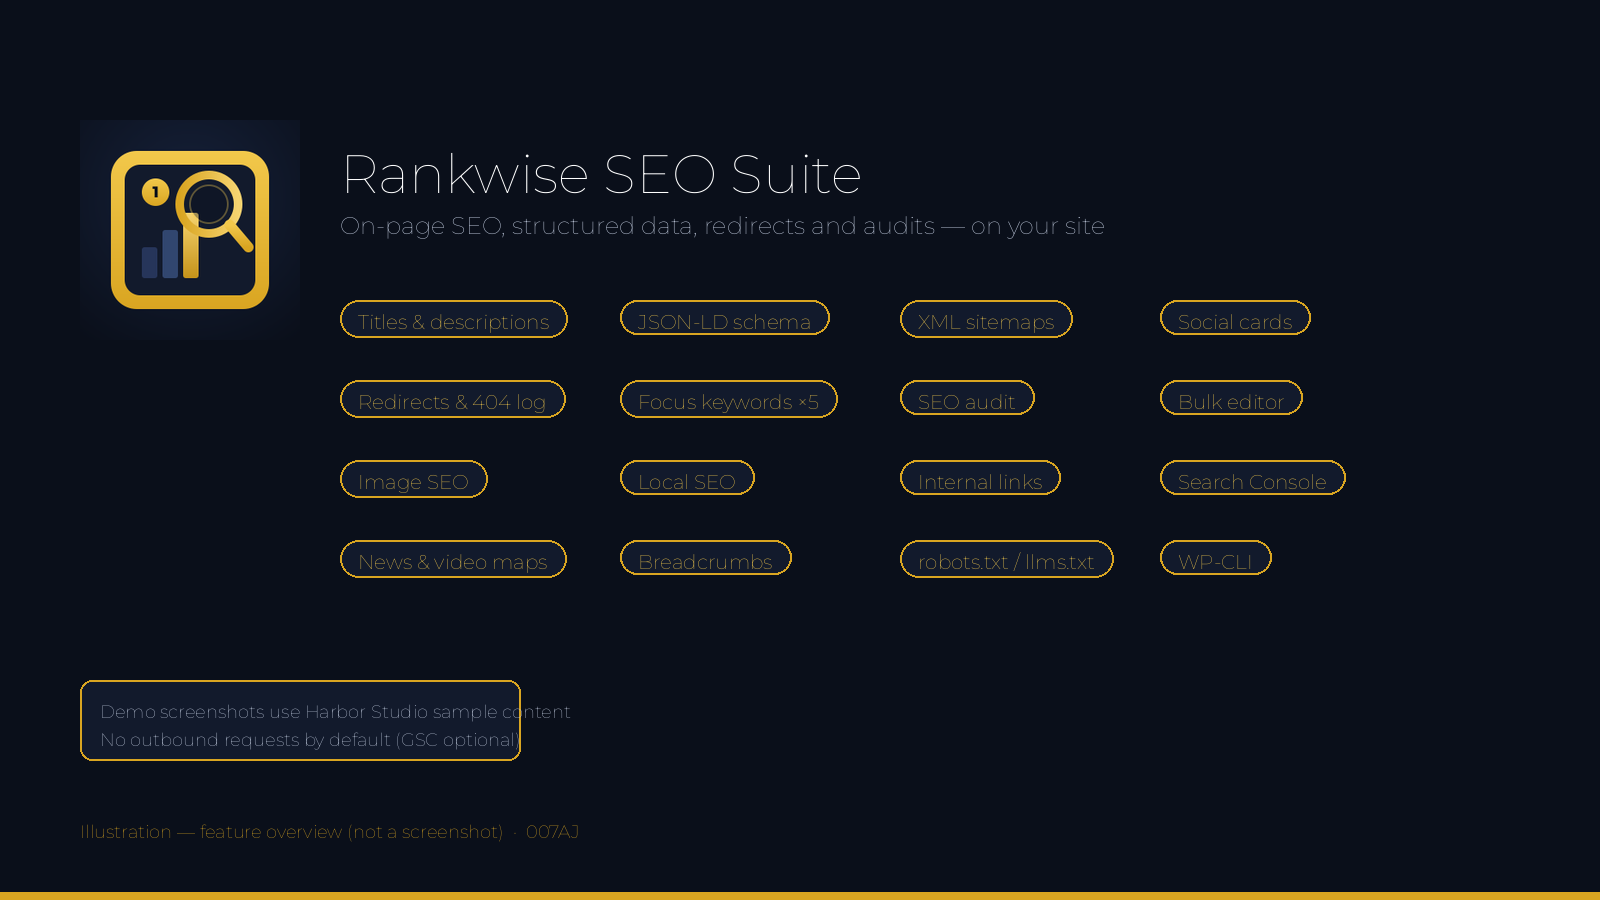
Task: Click the Demo screenshots notice line
Action: click(x=335, y=711)
